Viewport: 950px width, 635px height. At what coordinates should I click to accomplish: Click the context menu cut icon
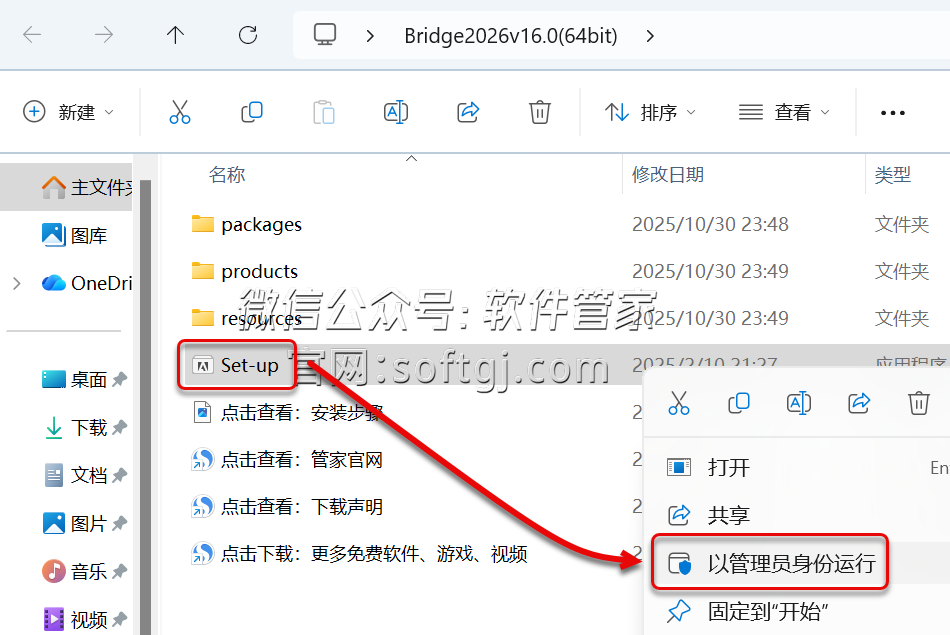pyautogui.click(x=679, y=403)
